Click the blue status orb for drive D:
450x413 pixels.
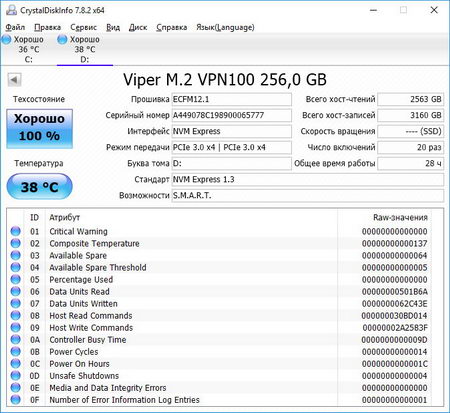[62, 39]
